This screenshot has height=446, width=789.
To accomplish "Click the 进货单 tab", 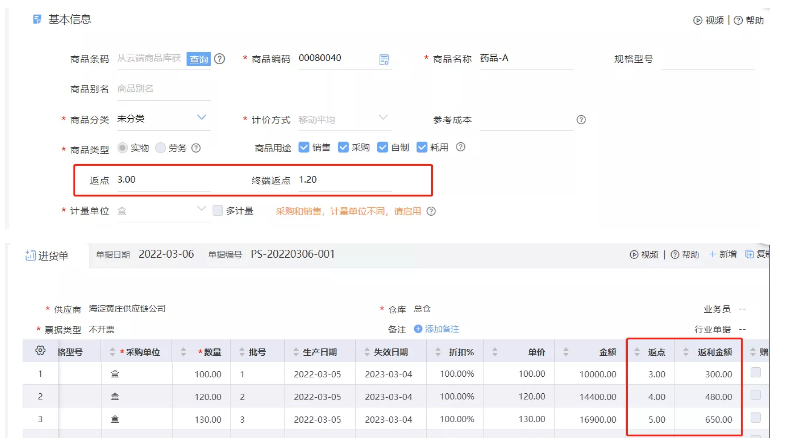I will click(x=47, y=256).
